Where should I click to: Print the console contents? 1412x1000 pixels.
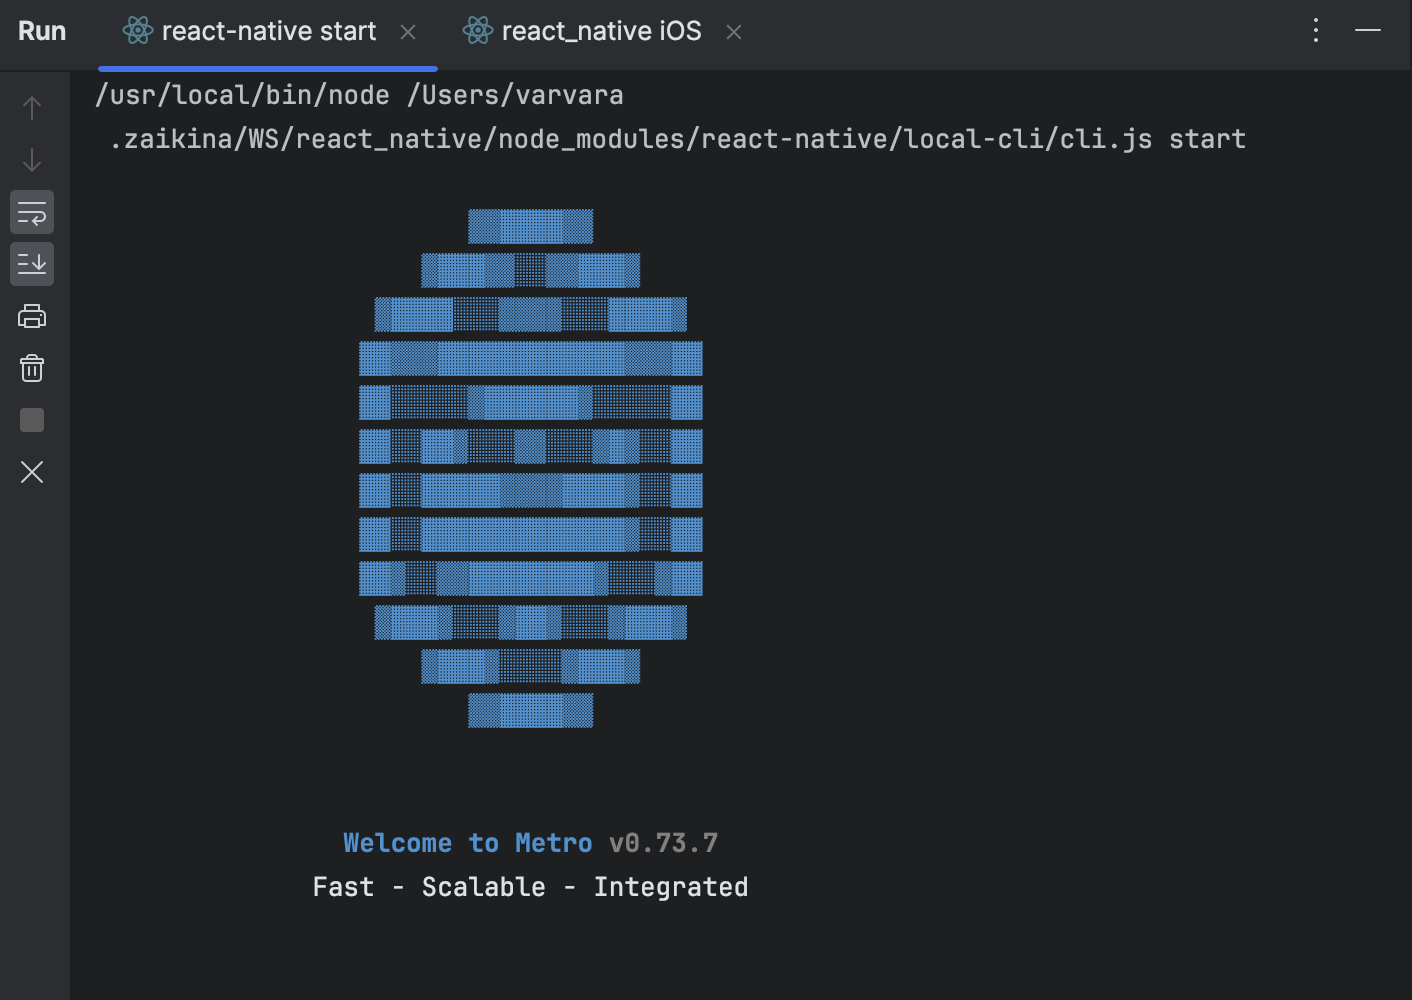click(x=31, y=316)
